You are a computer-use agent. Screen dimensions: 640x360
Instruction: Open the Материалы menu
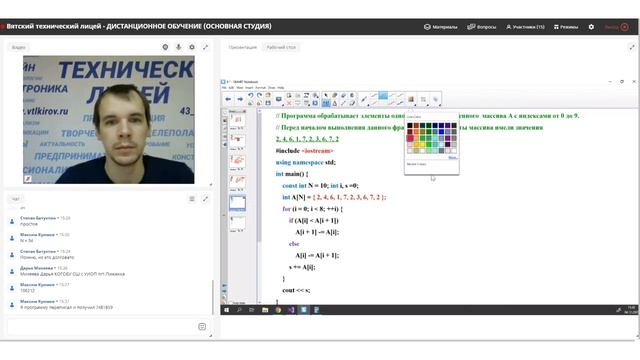pyautogui.click(x=440, y=27)
